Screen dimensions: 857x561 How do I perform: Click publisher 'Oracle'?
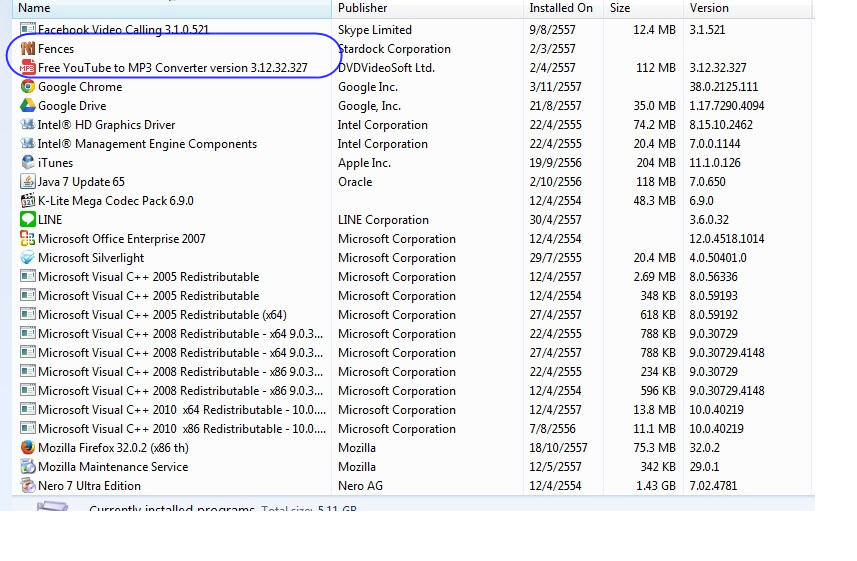(x=355, y=182)
